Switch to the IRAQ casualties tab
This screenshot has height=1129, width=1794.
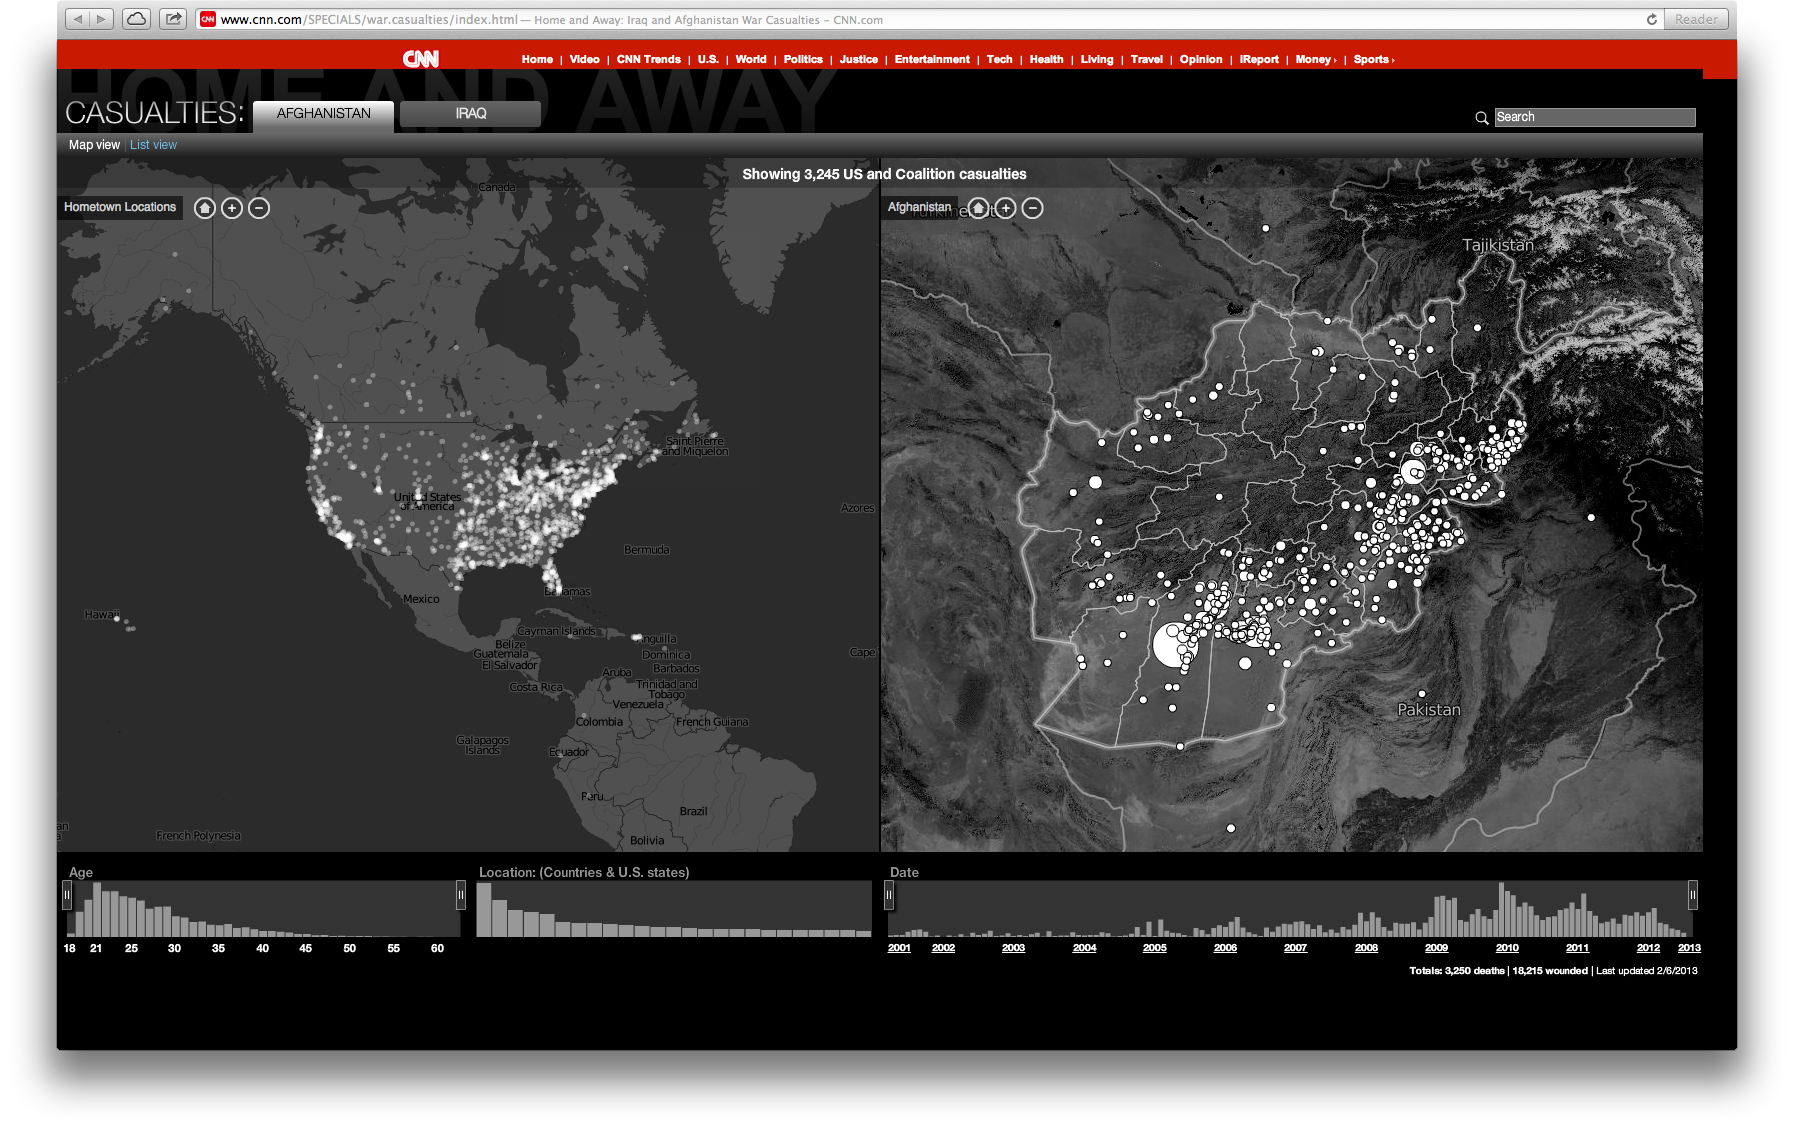point(470,114)
